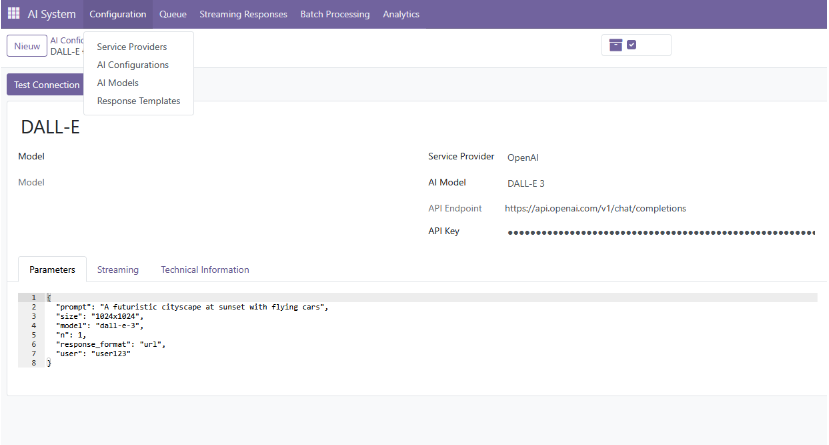Click the API Endpoint URL field
This screenshot has height=445, width=829.
point(595,209)
